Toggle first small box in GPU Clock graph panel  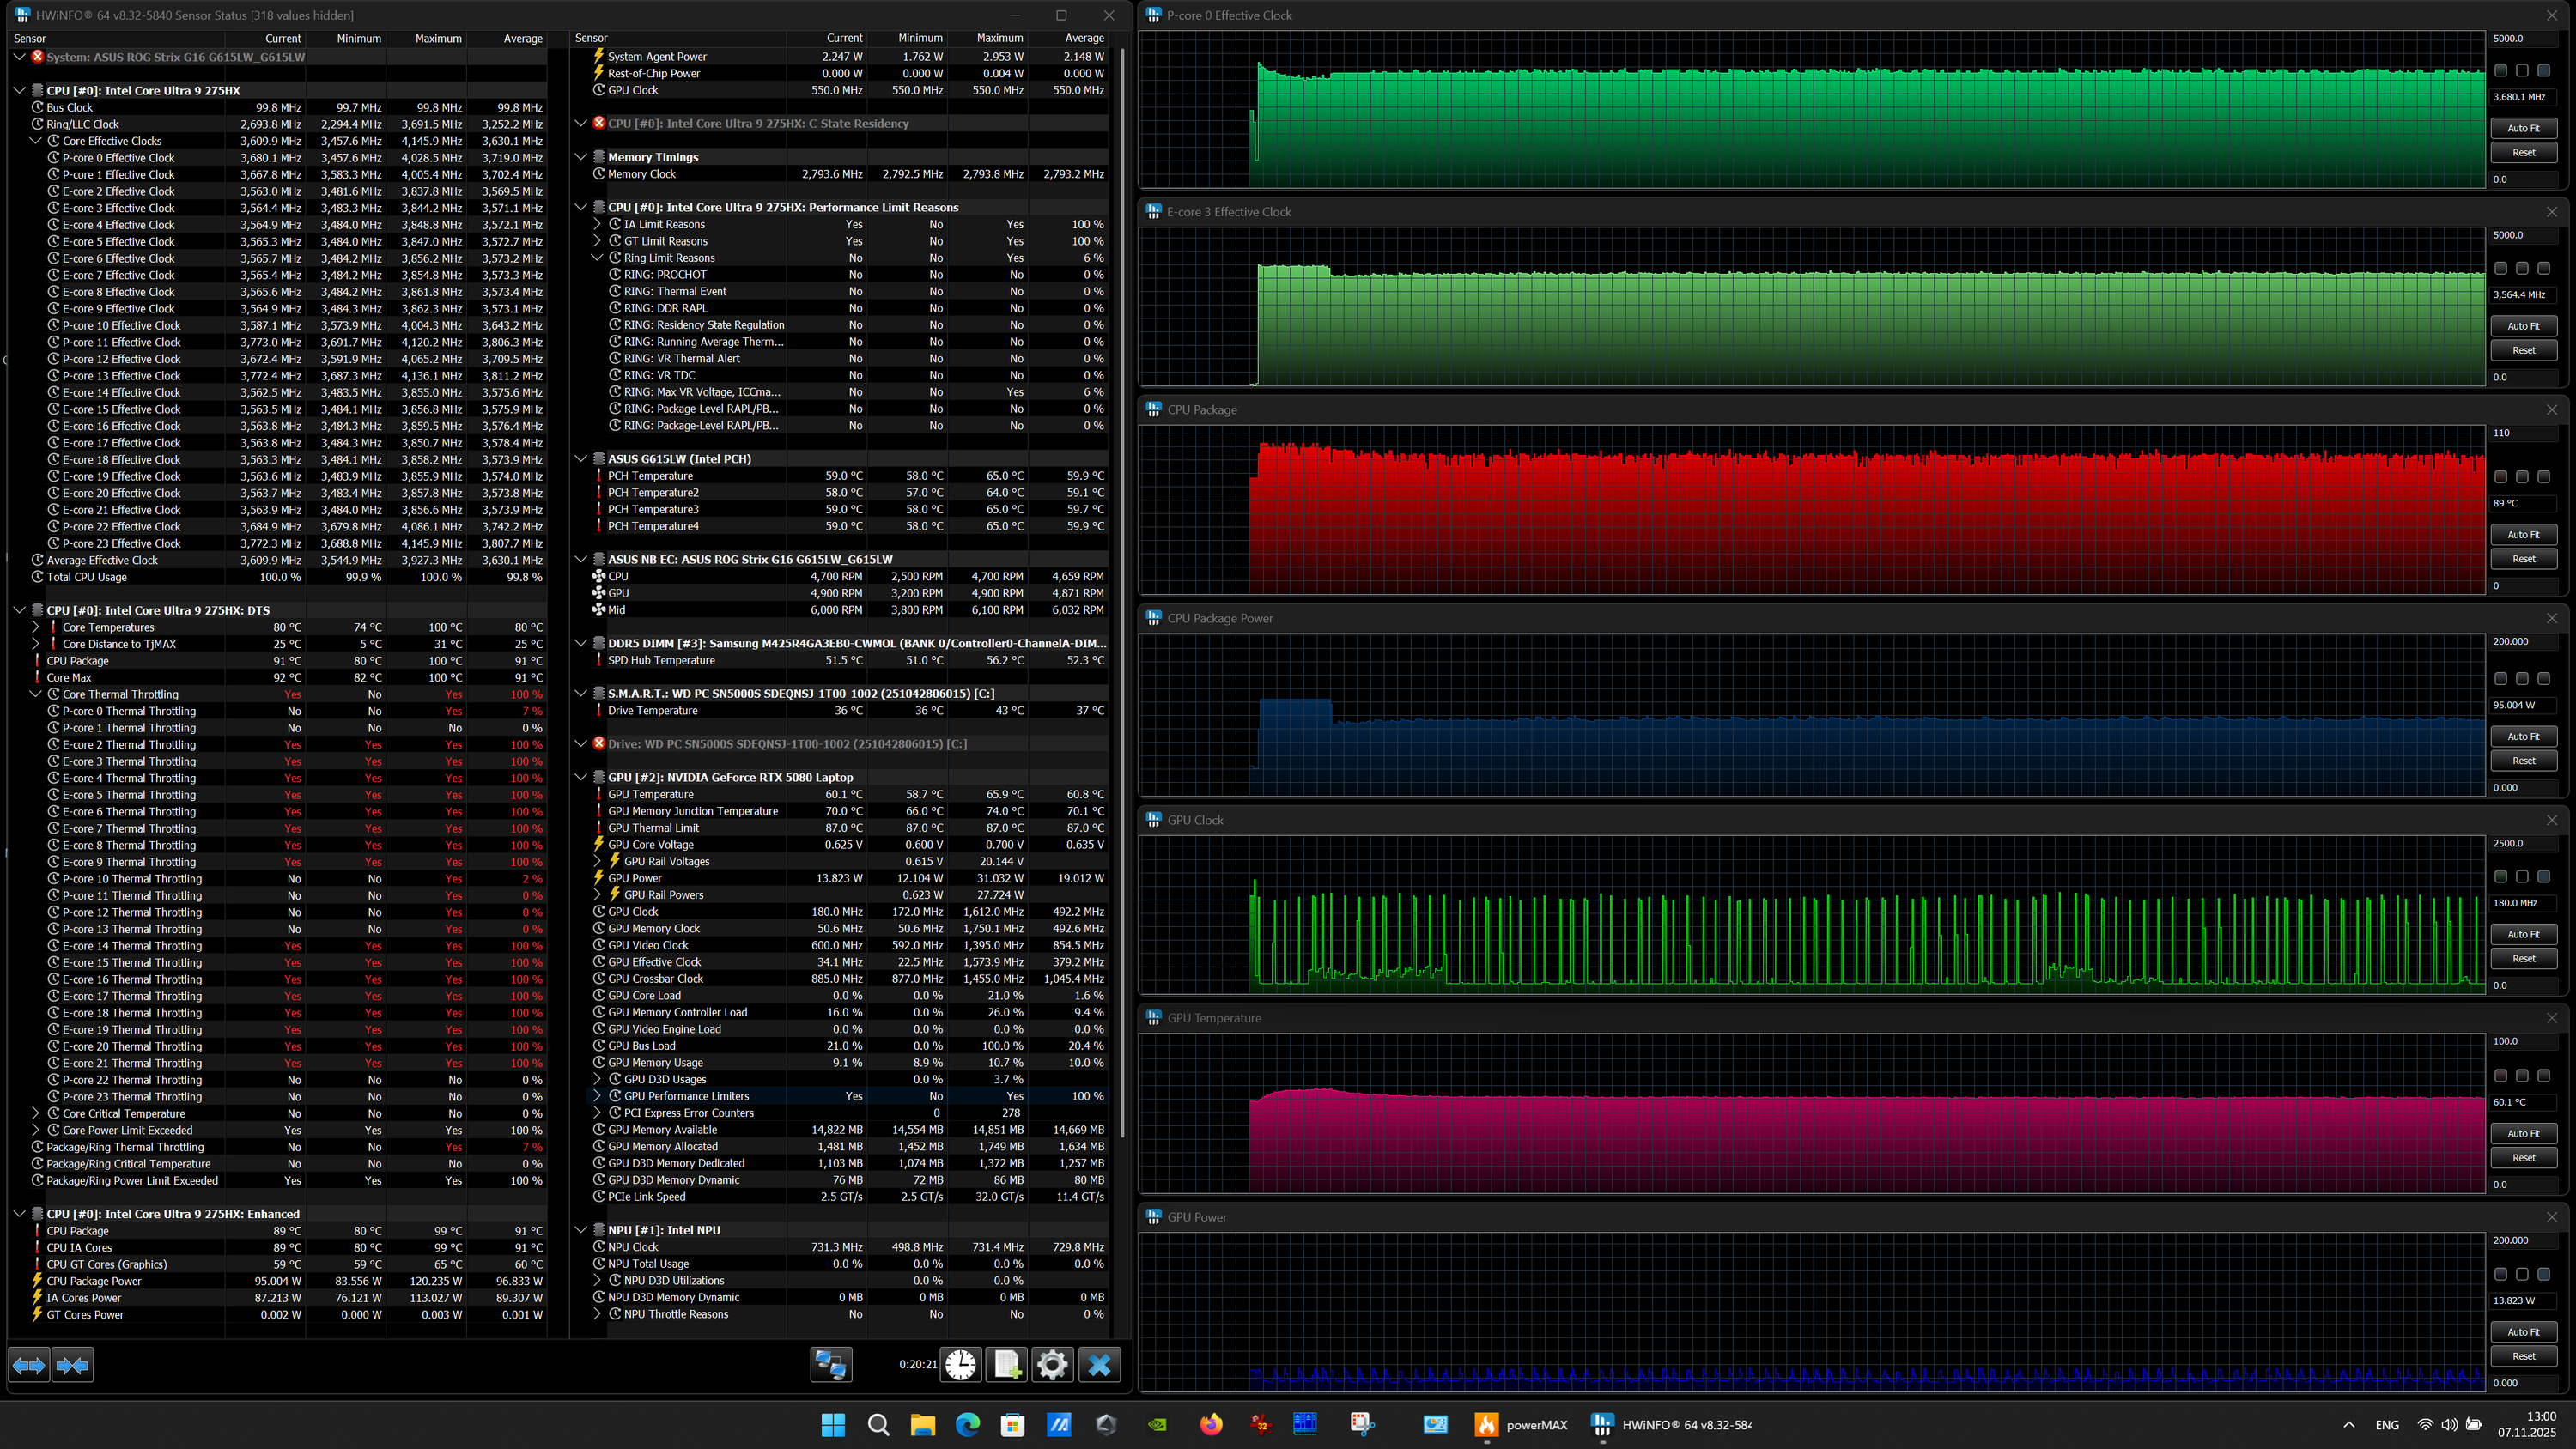point(2500,877)
